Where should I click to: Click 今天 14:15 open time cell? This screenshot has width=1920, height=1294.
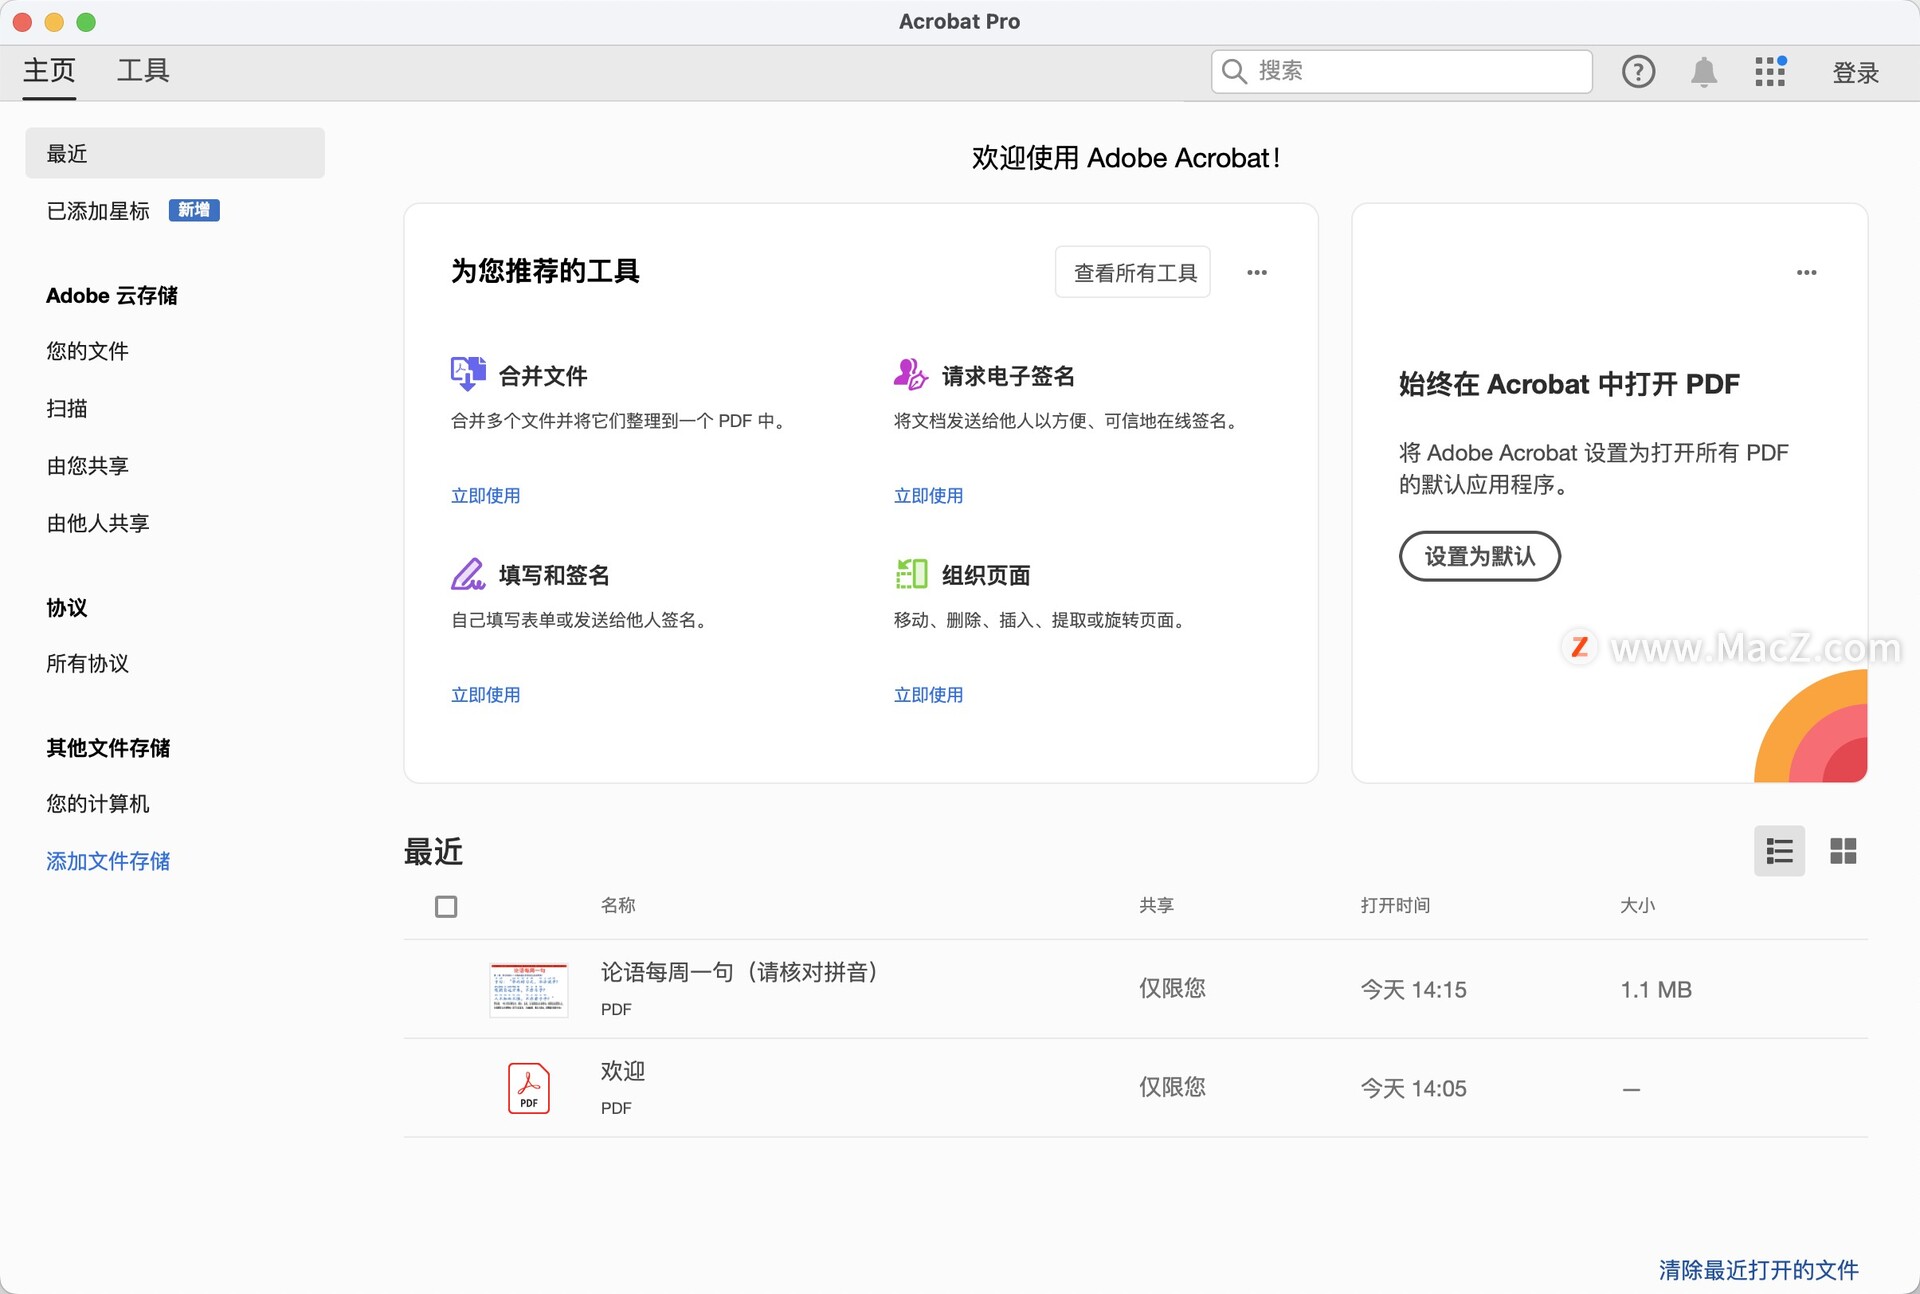(x=1413, y=990)
